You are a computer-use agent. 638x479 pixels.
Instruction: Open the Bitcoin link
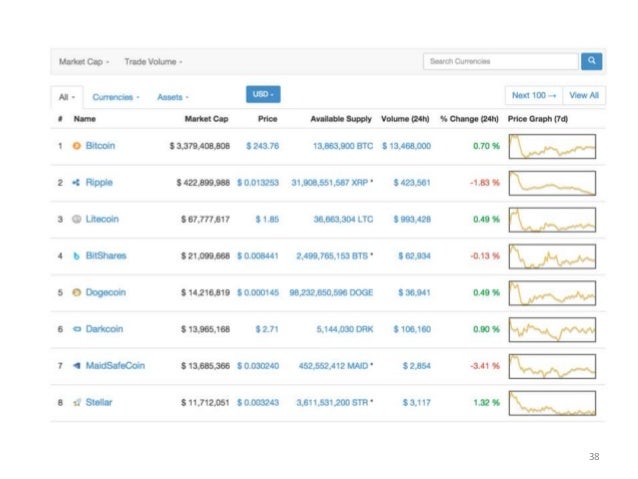pyautogui.click(x=100, y=146)
